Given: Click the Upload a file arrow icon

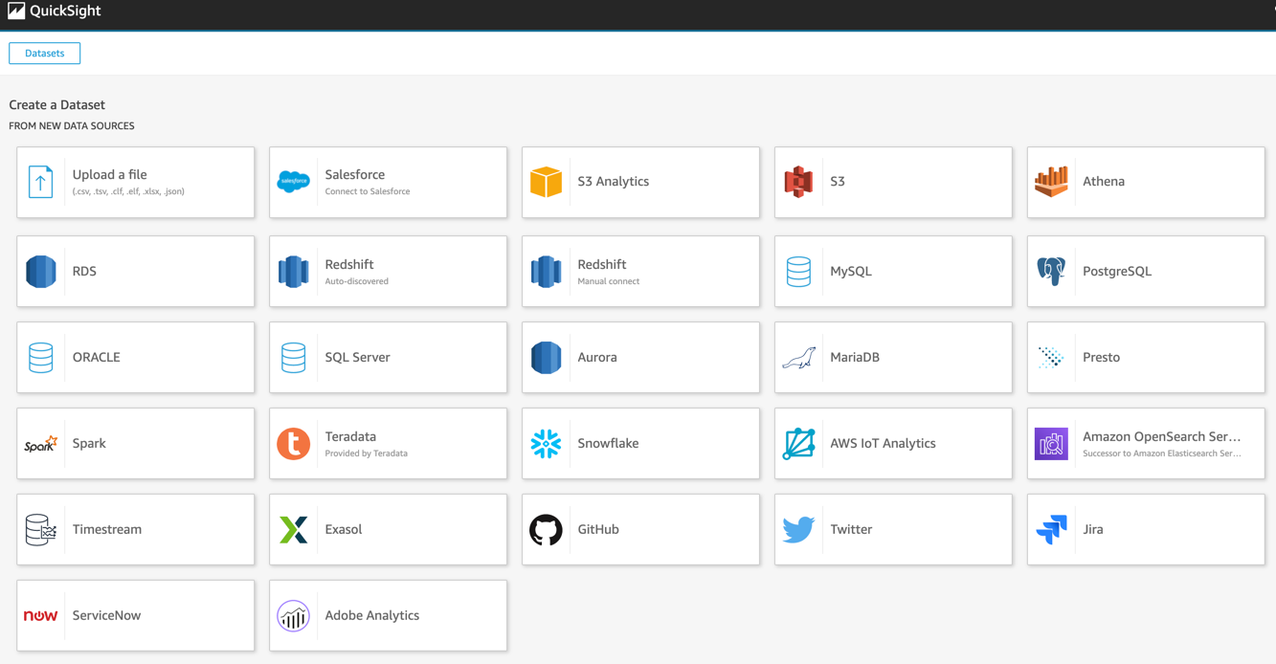Looking at the screenshot, I should coord(41,182).
